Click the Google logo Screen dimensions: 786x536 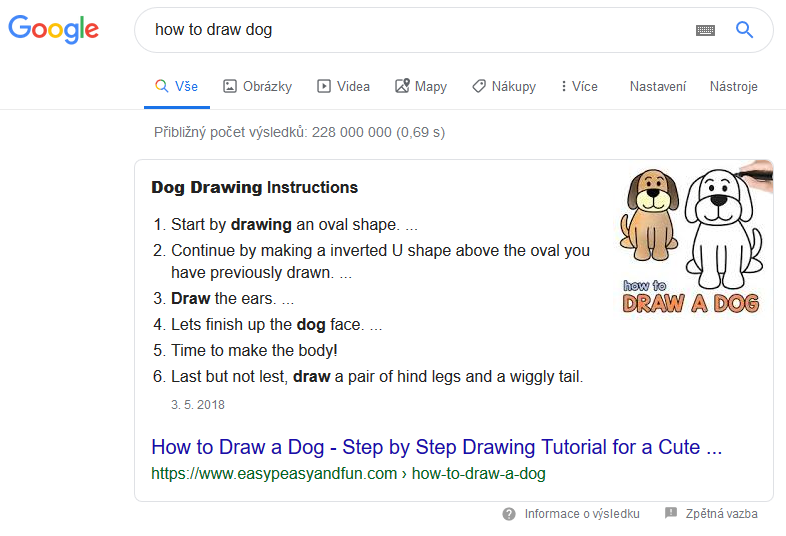pyautogui.click(x=54, y=29)
